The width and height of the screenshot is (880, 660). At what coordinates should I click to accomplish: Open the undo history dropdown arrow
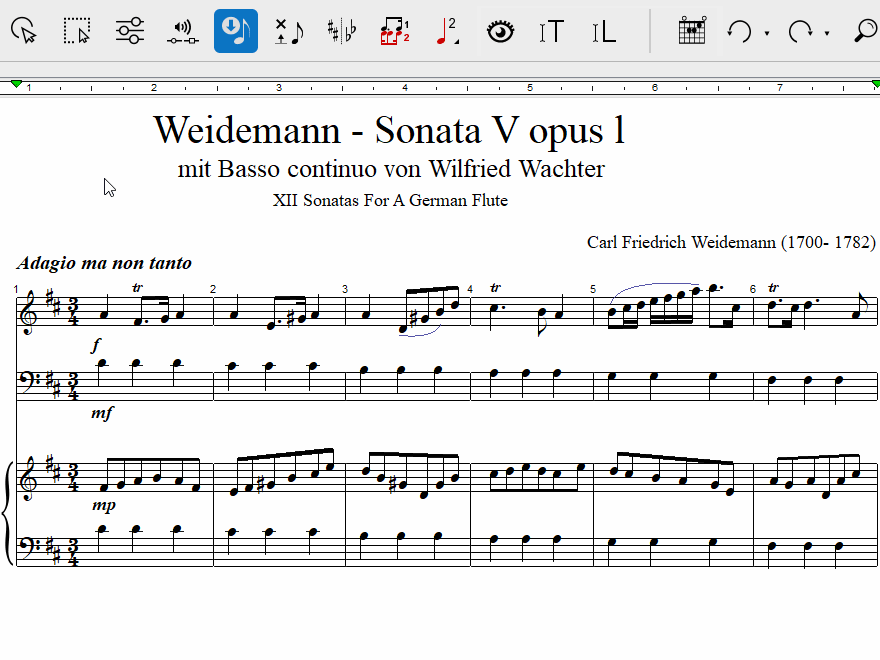pyautogui.click(x=767, y=33)
